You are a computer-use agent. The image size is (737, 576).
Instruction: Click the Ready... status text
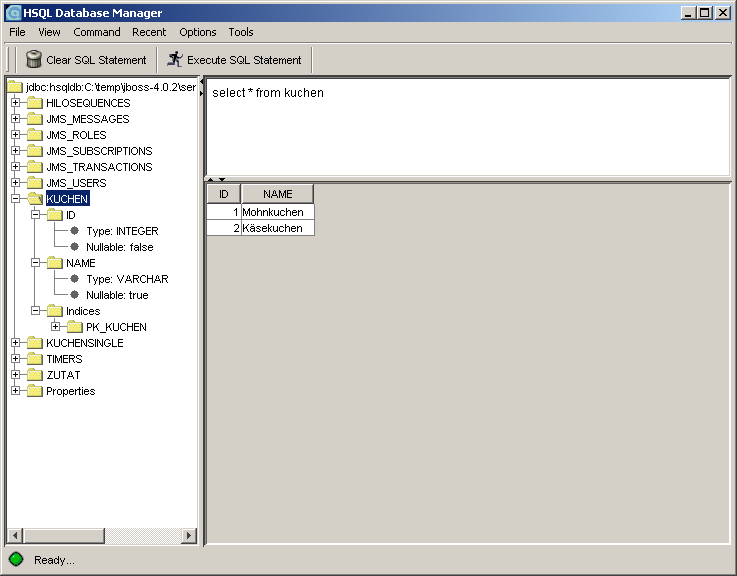(54, 560)
